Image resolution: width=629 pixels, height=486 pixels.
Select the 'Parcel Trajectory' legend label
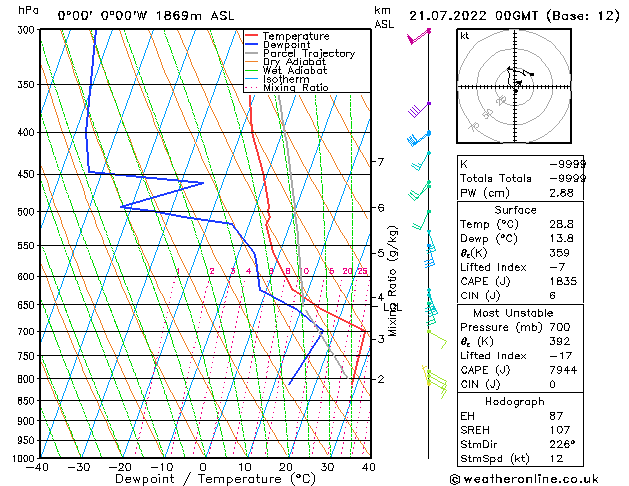(x=309, y=53)
